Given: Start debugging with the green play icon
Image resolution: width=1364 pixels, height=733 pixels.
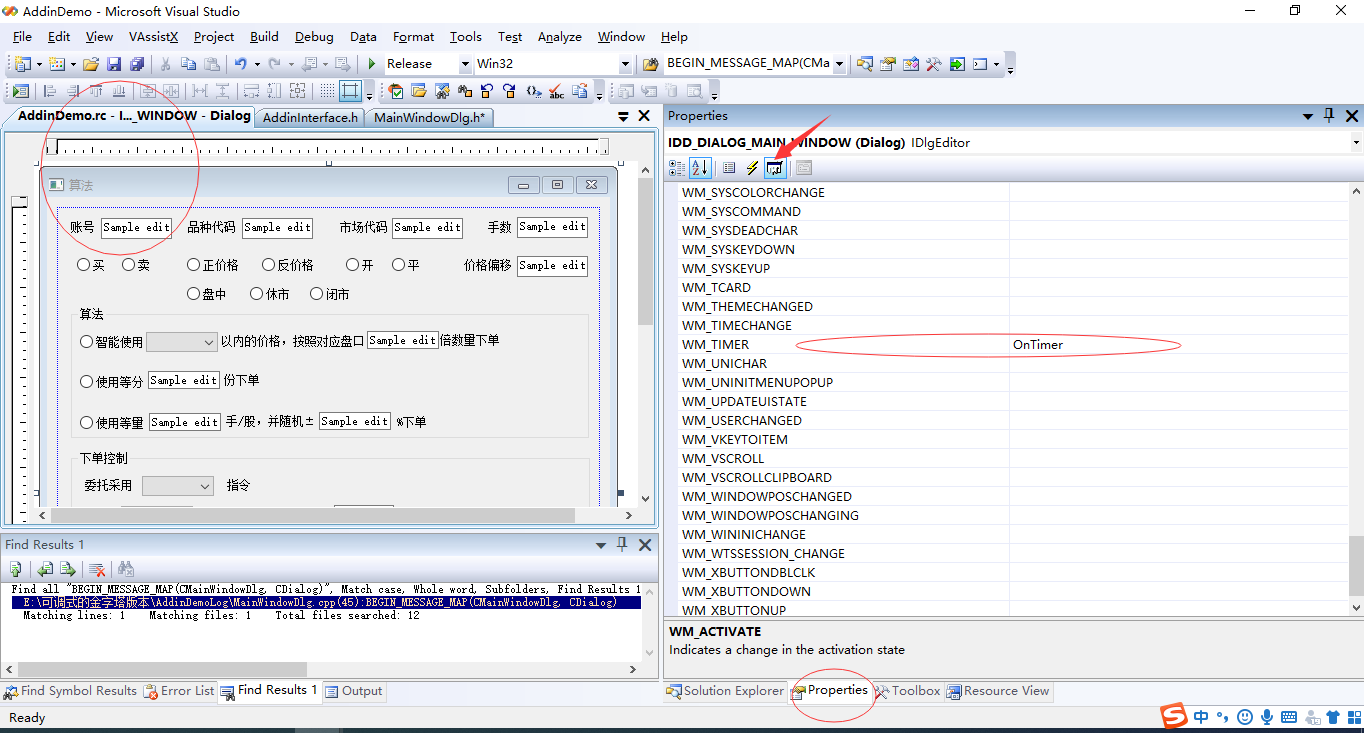Looking at the screenshot, I should (x=372, y=64).
